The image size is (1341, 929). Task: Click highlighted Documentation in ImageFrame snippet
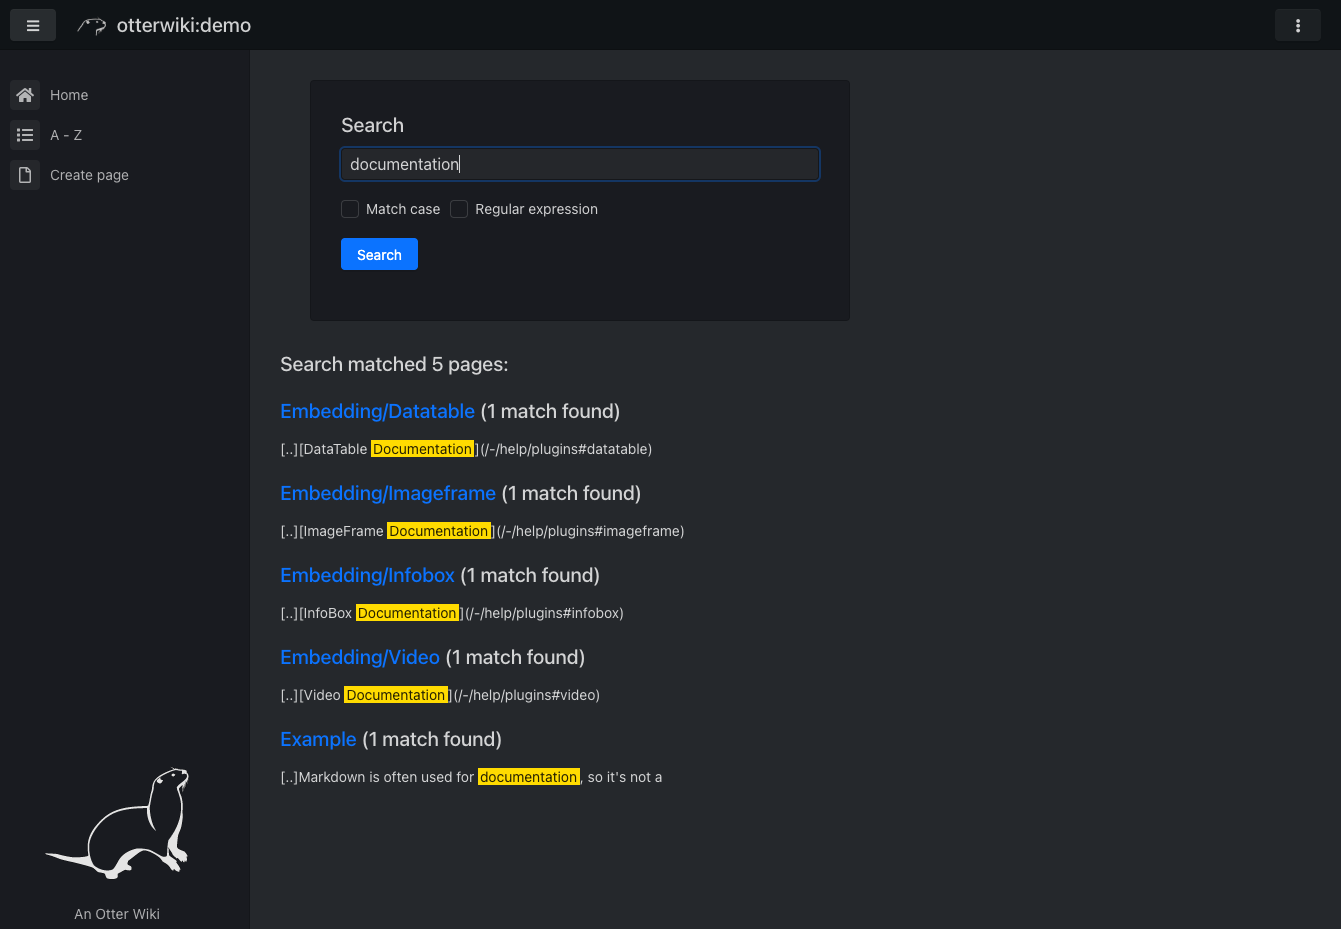click(x=439, y=531)
